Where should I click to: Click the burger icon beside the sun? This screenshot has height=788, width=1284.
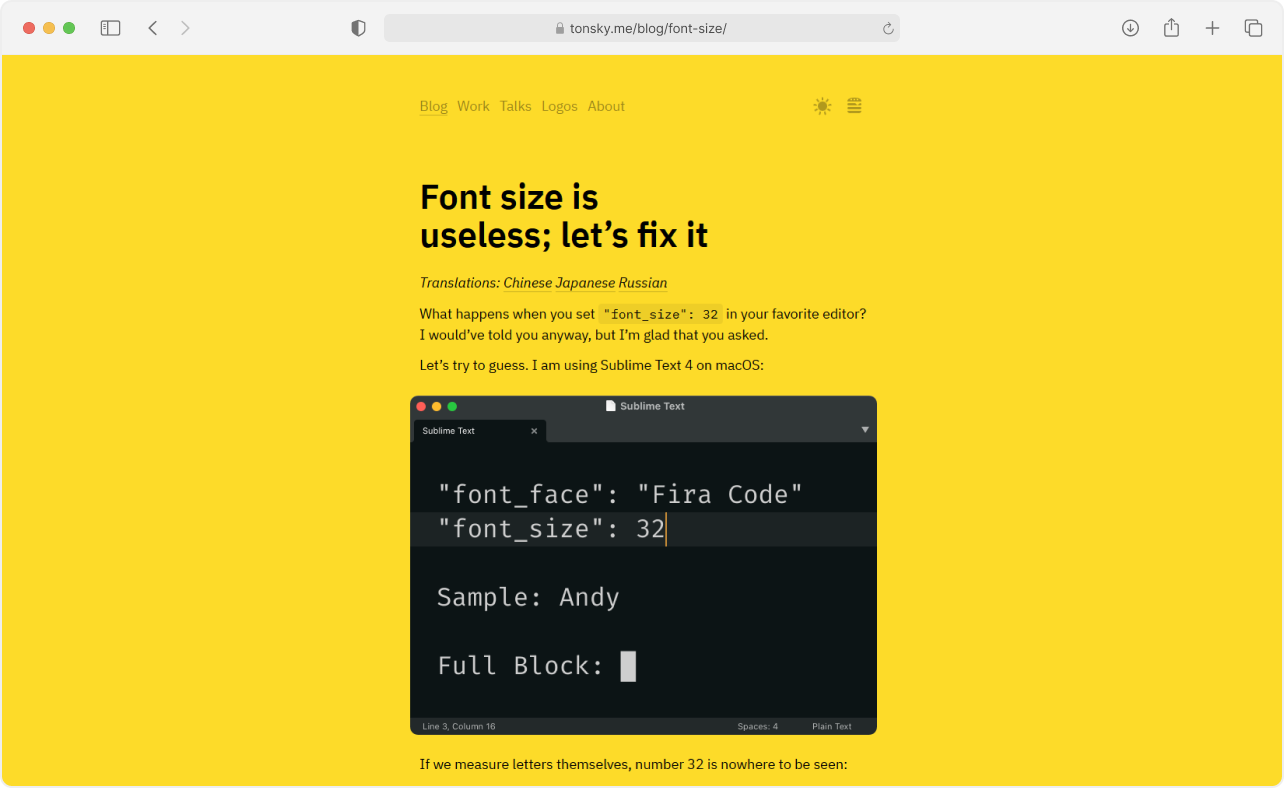coord(854,106)
